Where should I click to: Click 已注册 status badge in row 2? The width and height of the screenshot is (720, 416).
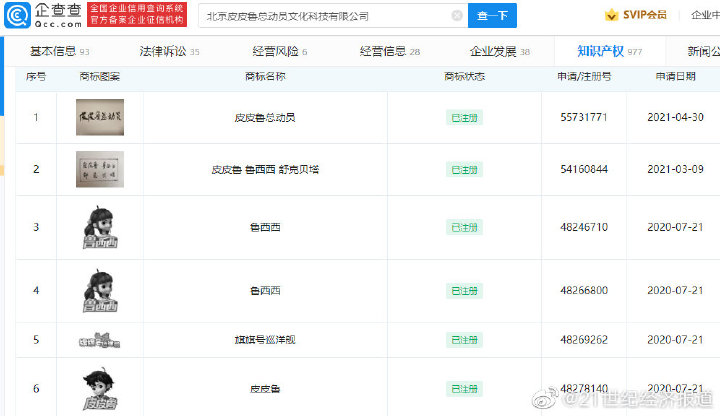(x=464, y=170)
